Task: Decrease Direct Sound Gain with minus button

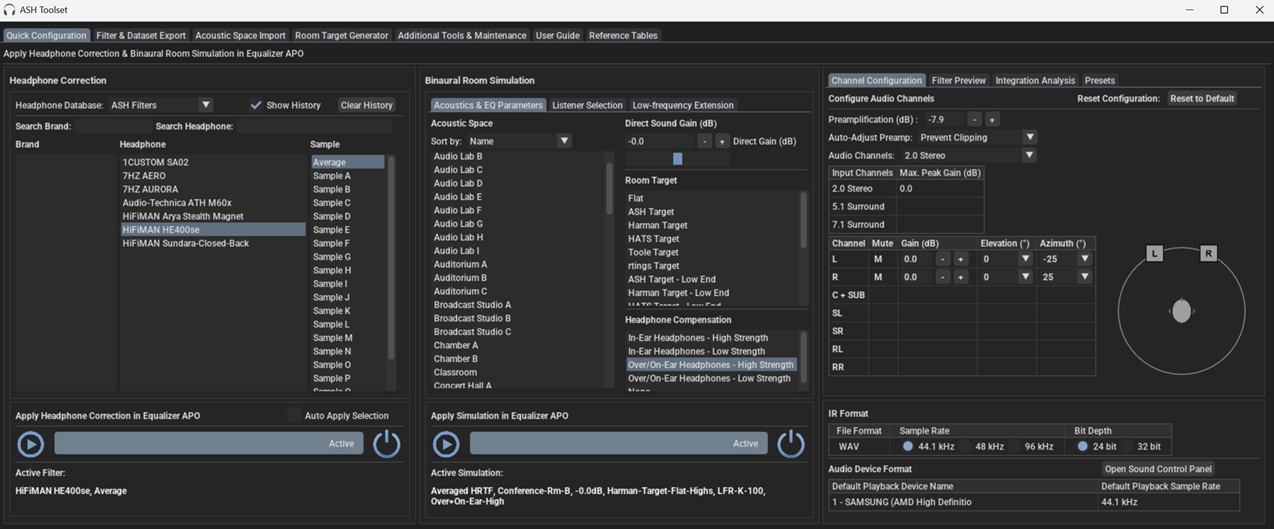Action: [704, 141]
